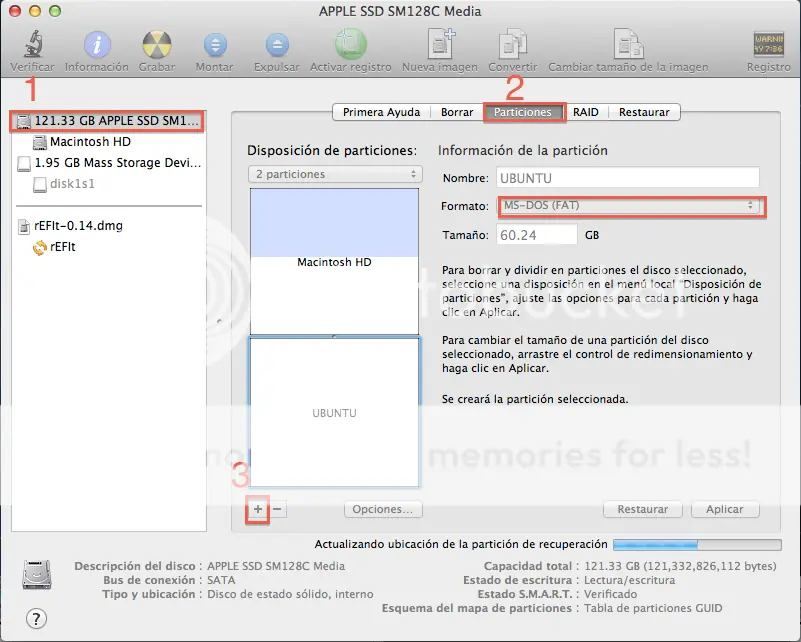Click the Montar toolbar icon
This screenshot has width=801, height=642.
(215, 45)
